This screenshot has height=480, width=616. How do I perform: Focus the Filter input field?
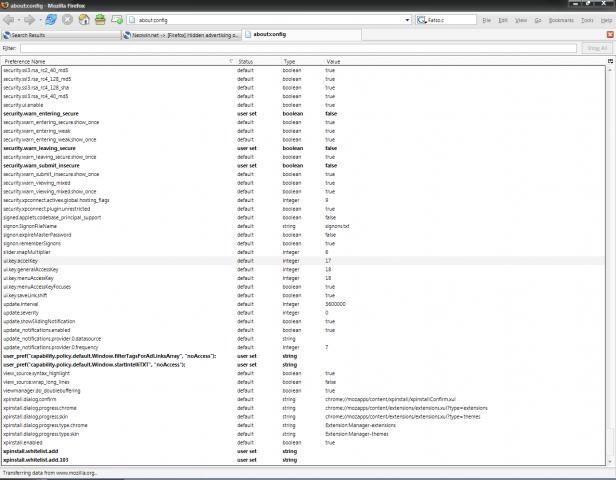coord(299,48)
